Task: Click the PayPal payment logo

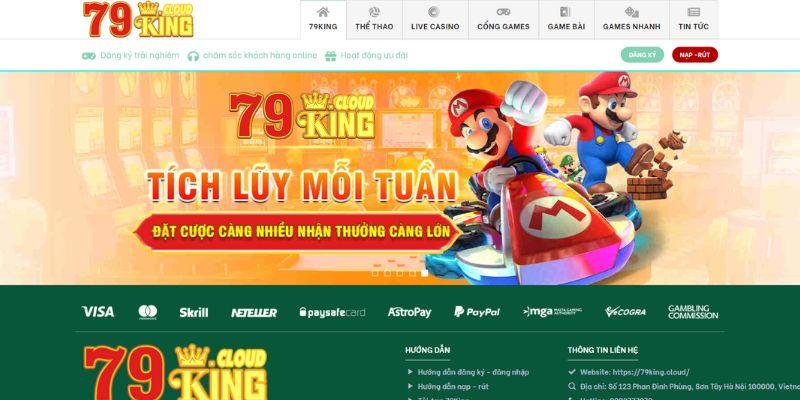Action: click(x=477, y=312)
